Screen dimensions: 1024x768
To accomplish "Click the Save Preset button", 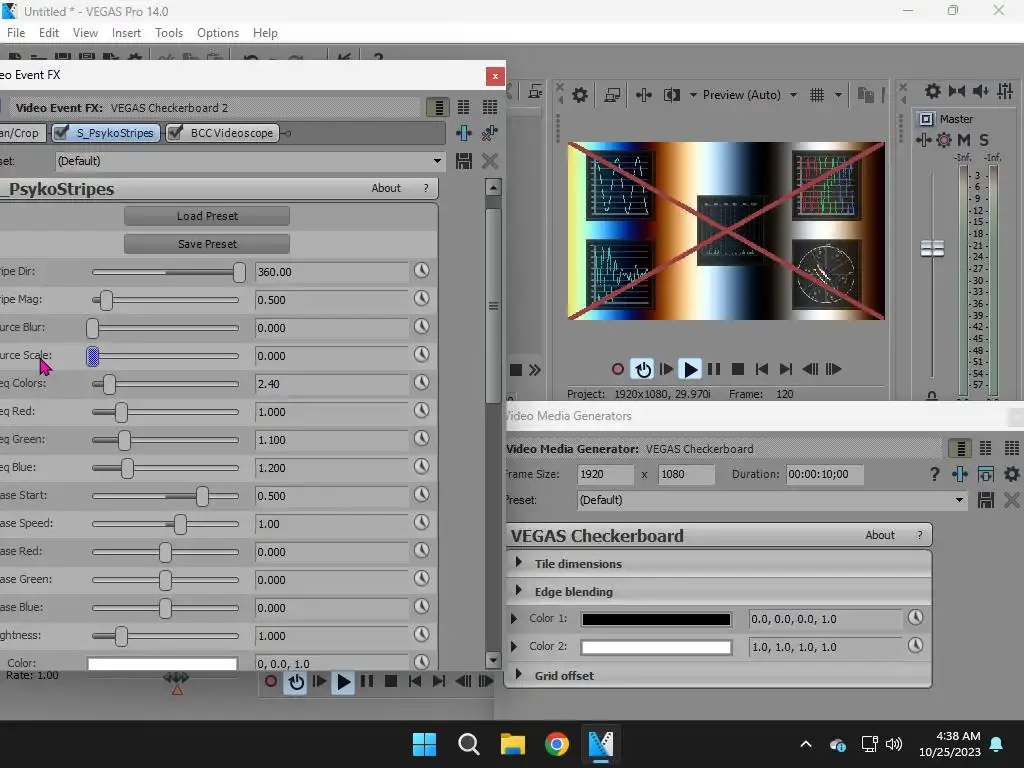I will [x=207, y=244].
